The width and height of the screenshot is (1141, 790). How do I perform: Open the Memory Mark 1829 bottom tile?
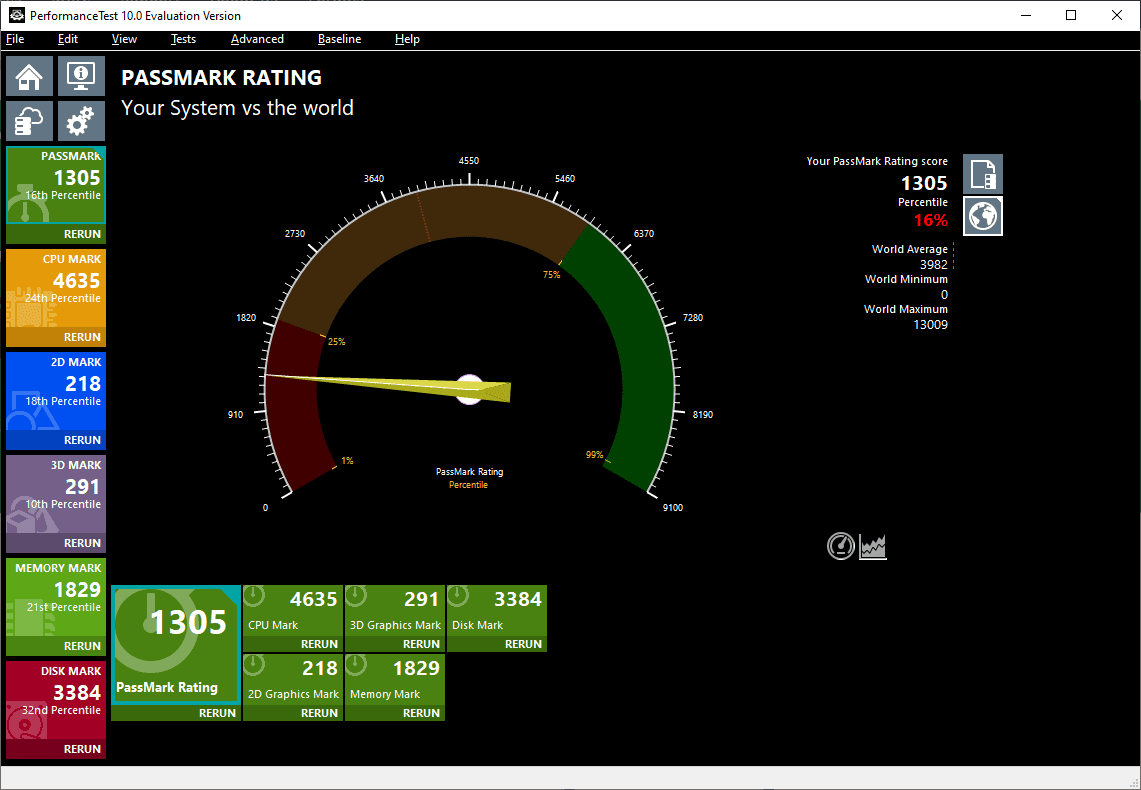(x=394, y=680)
